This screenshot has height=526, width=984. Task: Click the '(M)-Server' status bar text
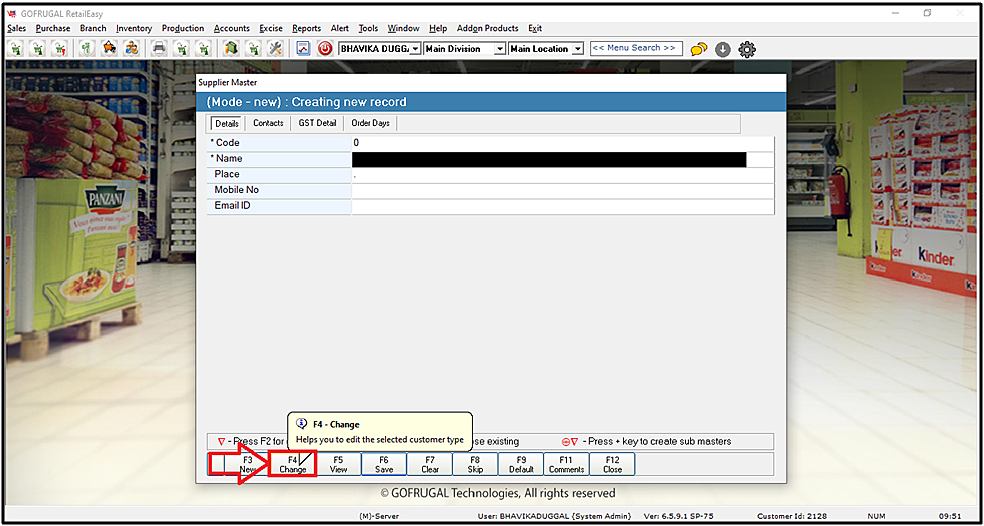click(x=378, y=516)
